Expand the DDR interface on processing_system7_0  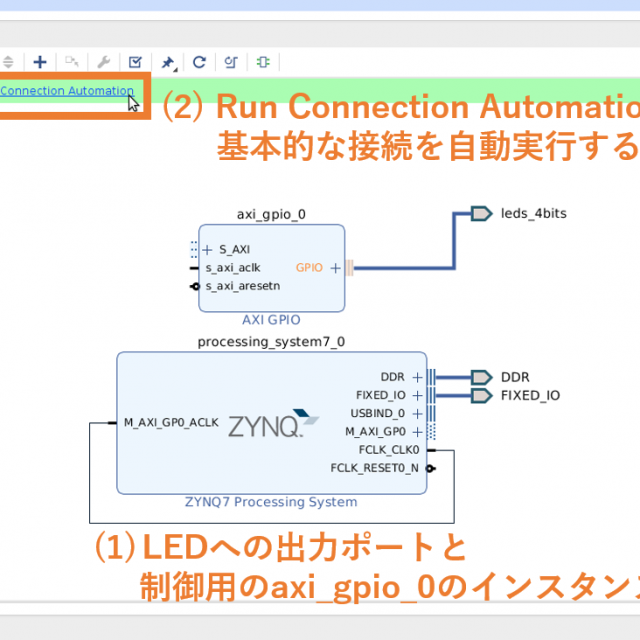tap(417, 377)
